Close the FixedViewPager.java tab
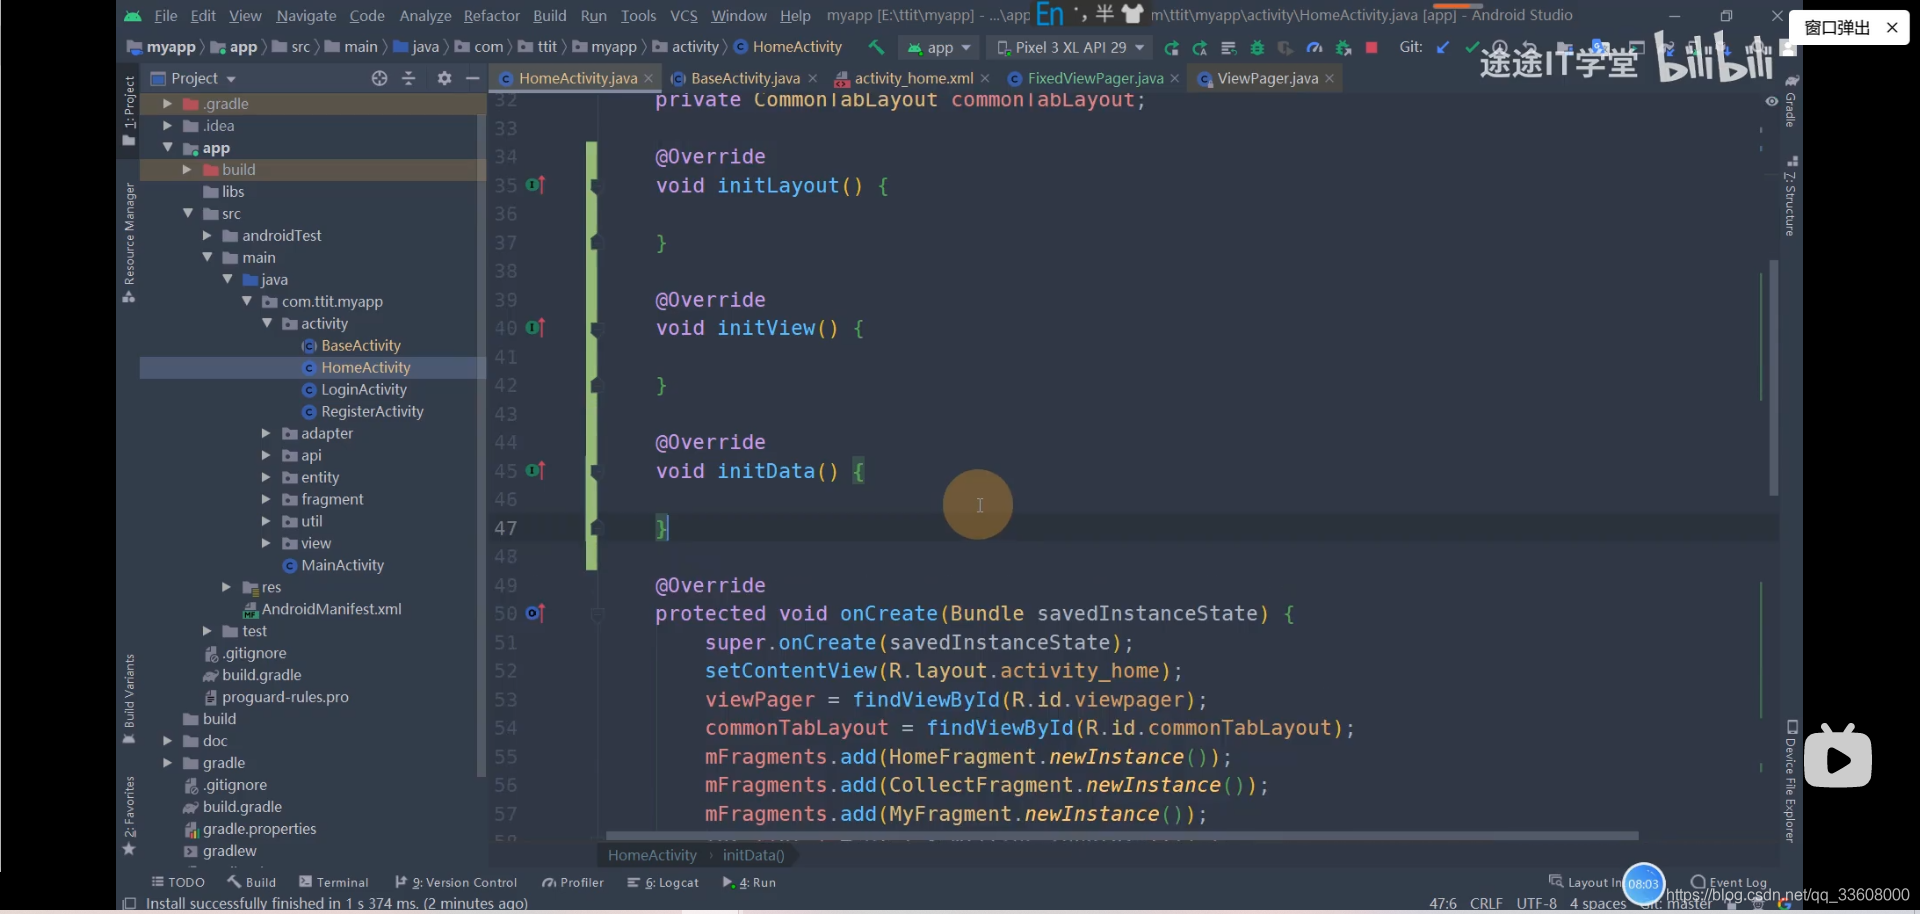The height and width of the screenshot is (914, 1920). (x=1174, y=78)
